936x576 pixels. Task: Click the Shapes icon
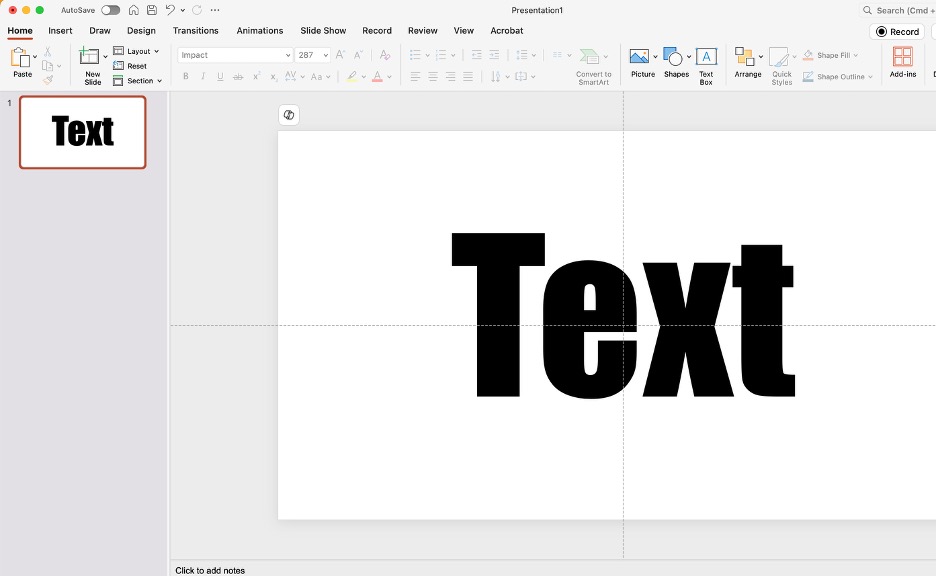coord(674,62)
